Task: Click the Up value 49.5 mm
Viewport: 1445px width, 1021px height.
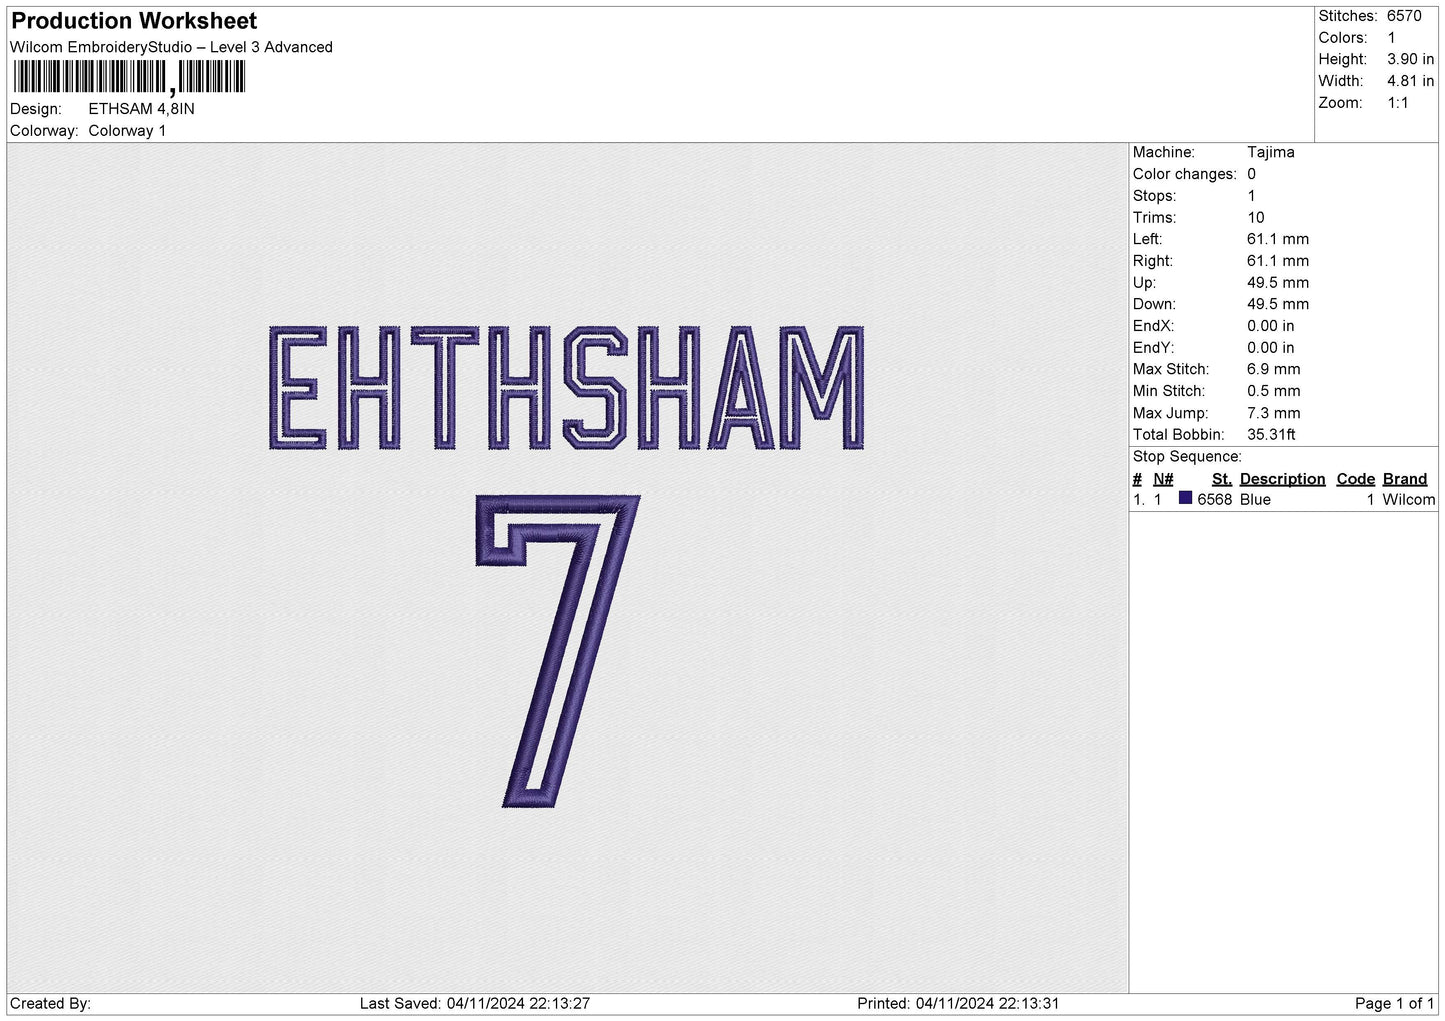Action: 1278,283
